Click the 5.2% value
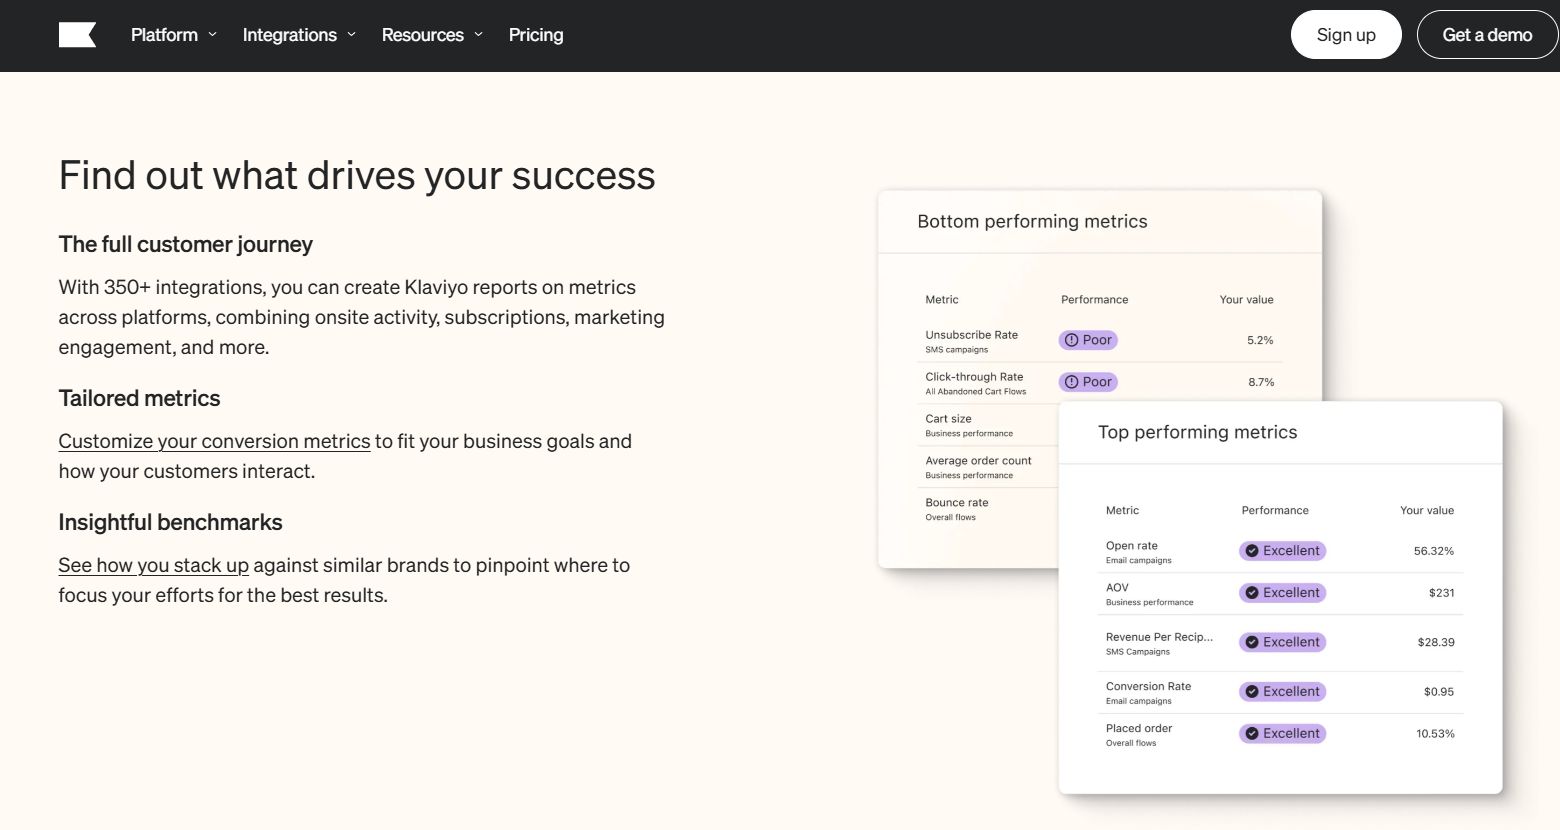 pos(1260,341)
